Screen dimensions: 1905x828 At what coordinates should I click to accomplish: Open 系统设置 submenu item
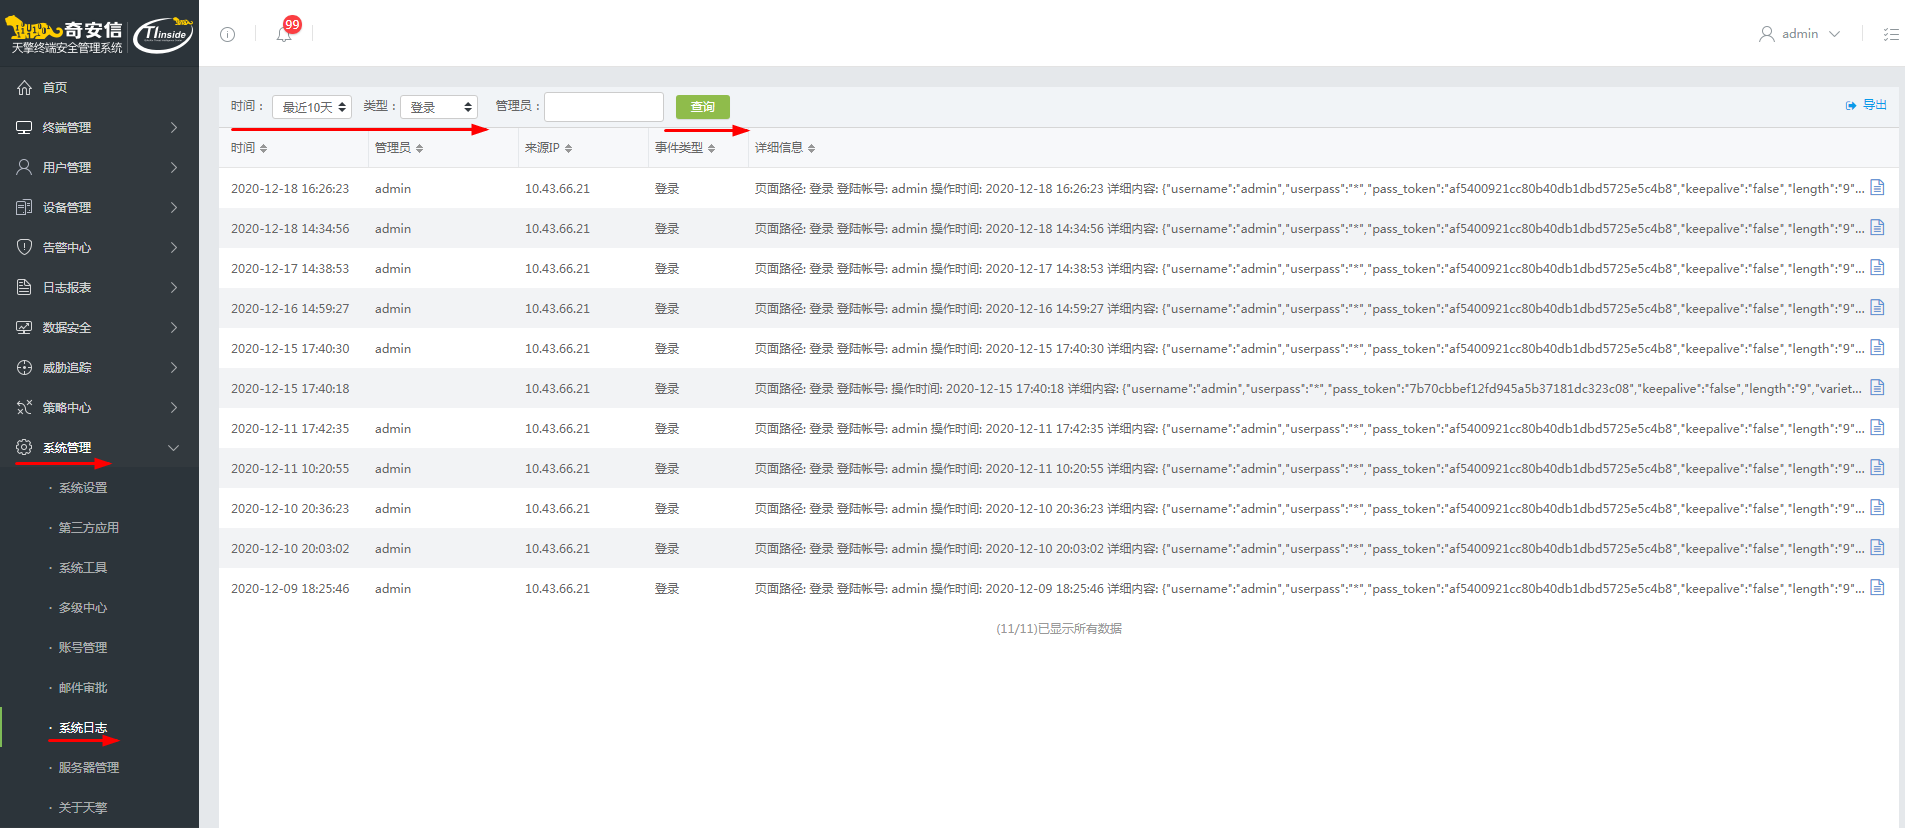(83, 488)
